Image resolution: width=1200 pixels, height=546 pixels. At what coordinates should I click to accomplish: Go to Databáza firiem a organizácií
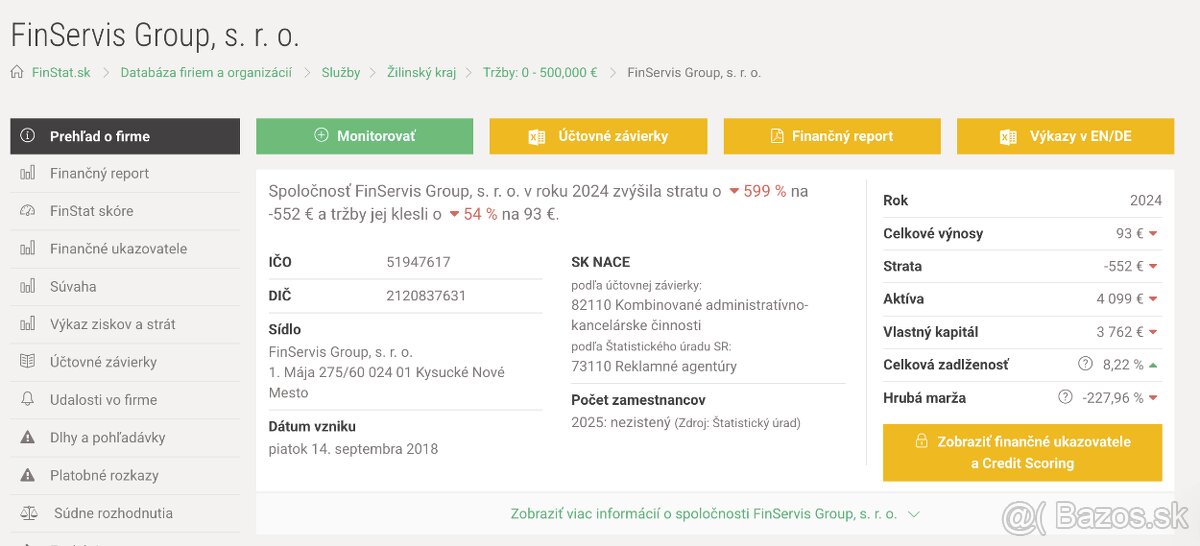206,73
